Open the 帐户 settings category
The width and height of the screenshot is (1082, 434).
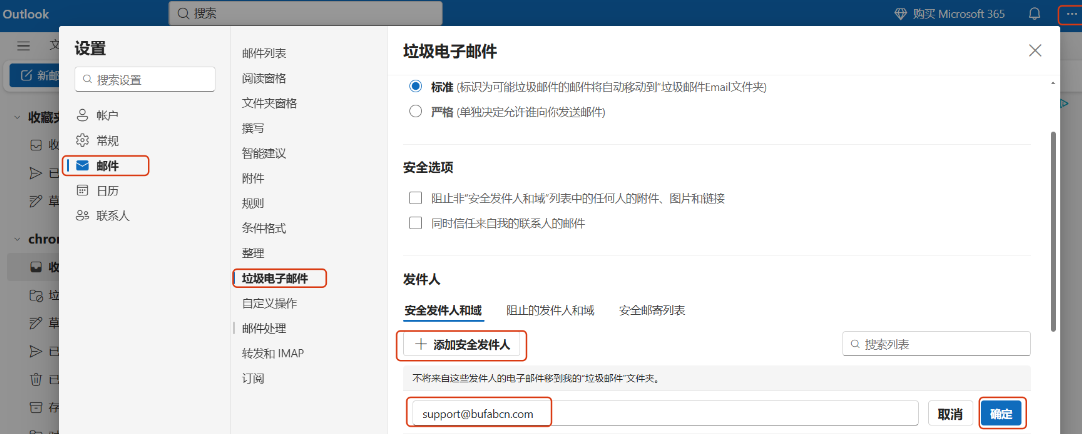tap(108, 115)
